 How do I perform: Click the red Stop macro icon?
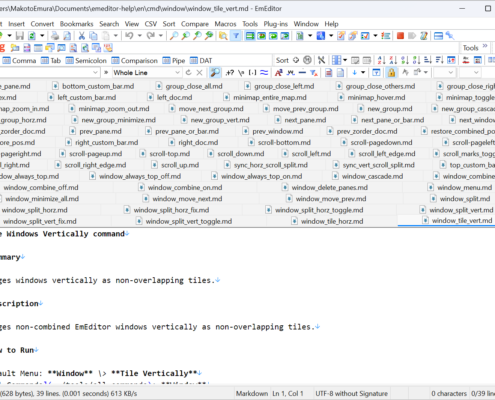pos(400,36)
